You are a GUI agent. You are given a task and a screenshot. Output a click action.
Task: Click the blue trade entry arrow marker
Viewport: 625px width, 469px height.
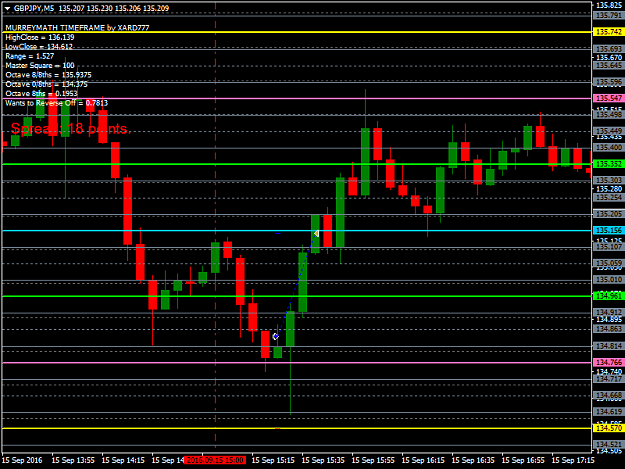point(275,337)
